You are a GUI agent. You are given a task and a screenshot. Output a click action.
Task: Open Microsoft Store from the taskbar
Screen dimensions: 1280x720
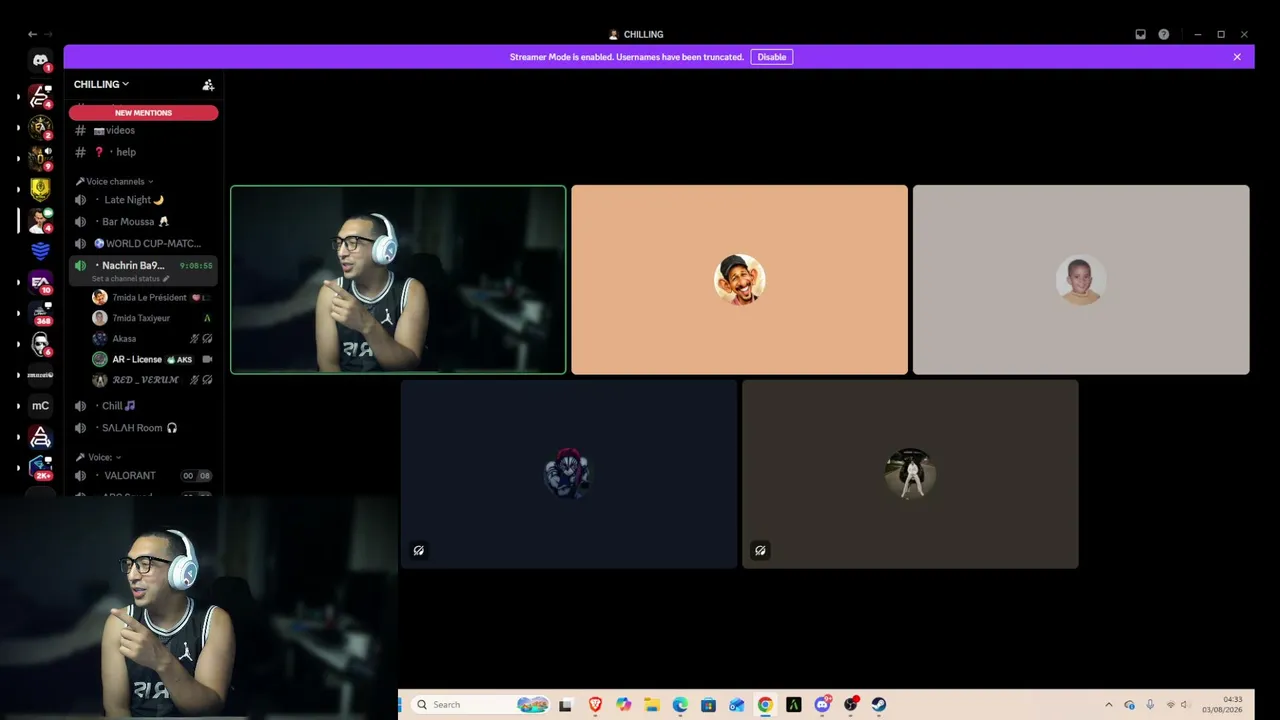pyautogui.click(x=708, y=705)
